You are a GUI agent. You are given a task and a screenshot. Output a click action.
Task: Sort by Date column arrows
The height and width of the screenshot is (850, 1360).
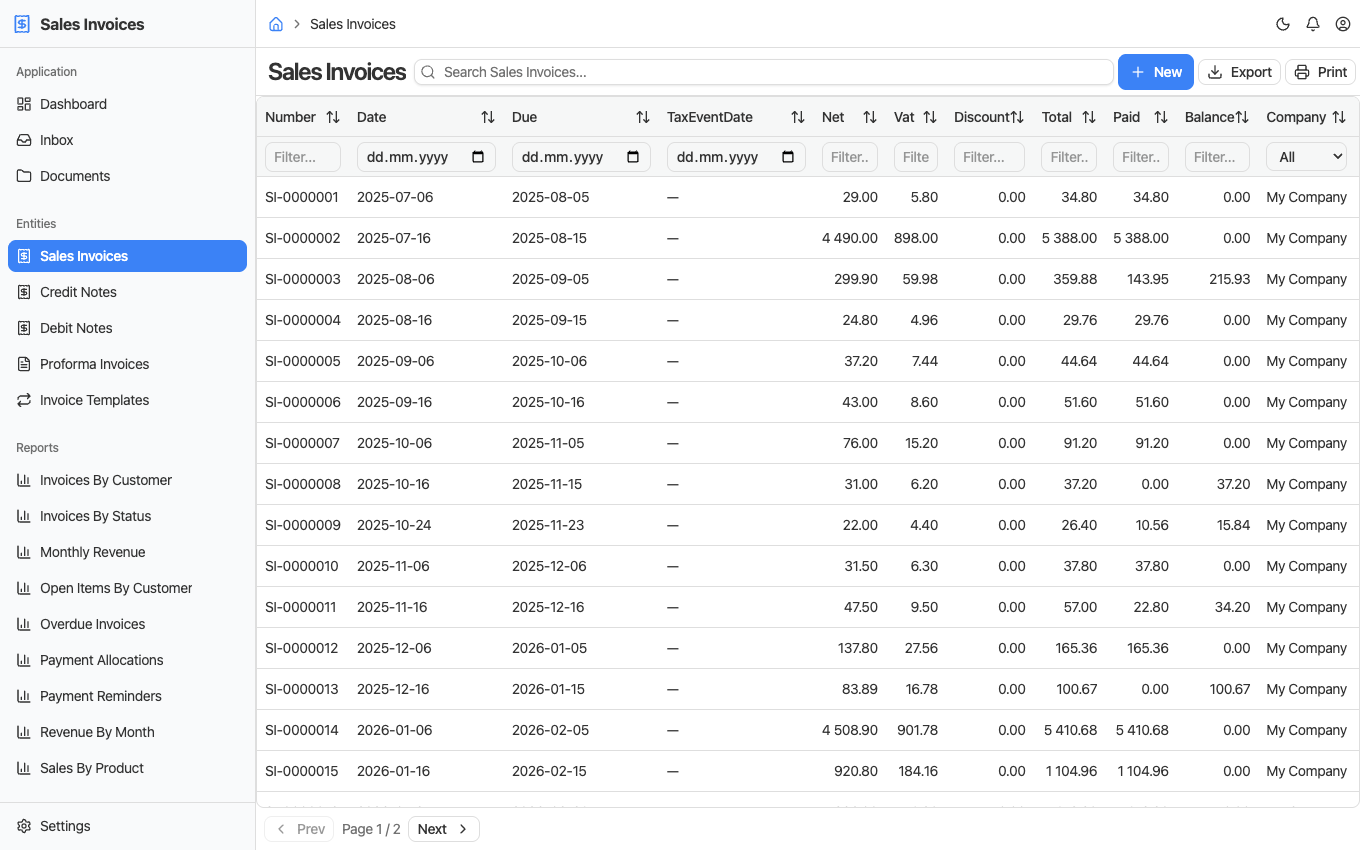[488, 117]
